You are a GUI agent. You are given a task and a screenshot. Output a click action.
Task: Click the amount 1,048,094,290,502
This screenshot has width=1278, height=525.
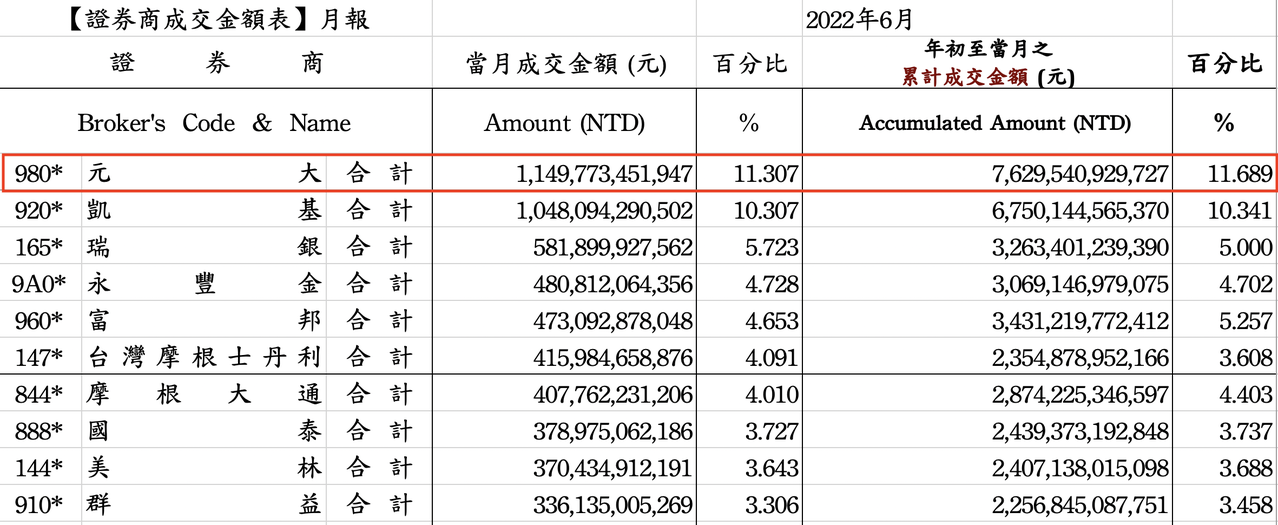pyautogui.click(x=604, y=211)
